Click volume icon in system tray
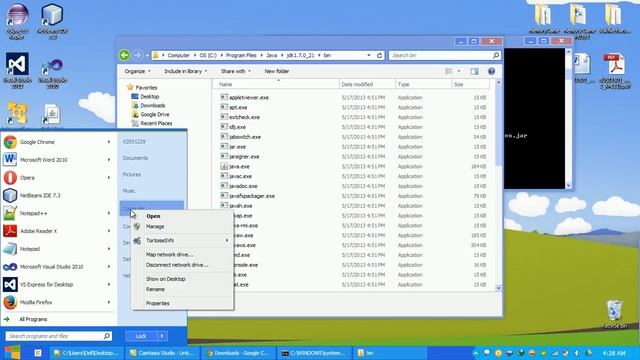The height and width of the screenshot is (360, 640). 577,353
